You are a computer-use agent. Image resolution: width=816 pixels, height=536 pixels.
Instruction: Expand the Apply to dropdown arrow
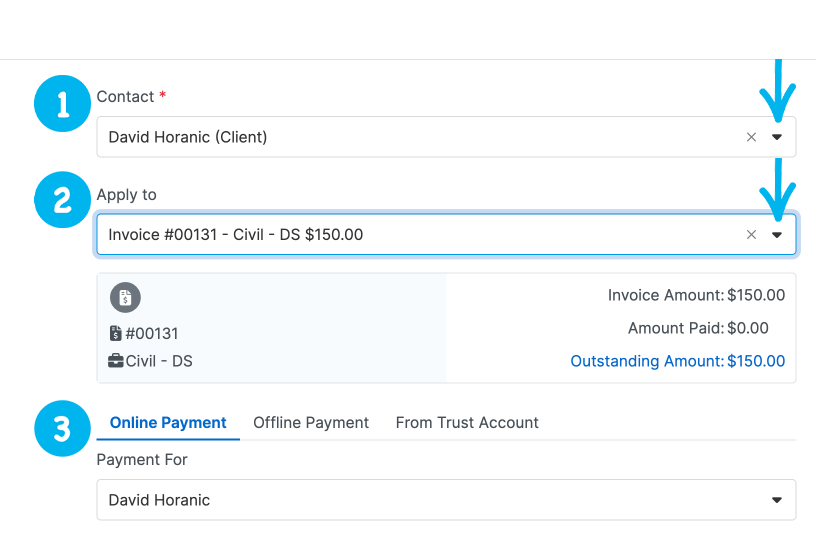click(x=776, y=235)
